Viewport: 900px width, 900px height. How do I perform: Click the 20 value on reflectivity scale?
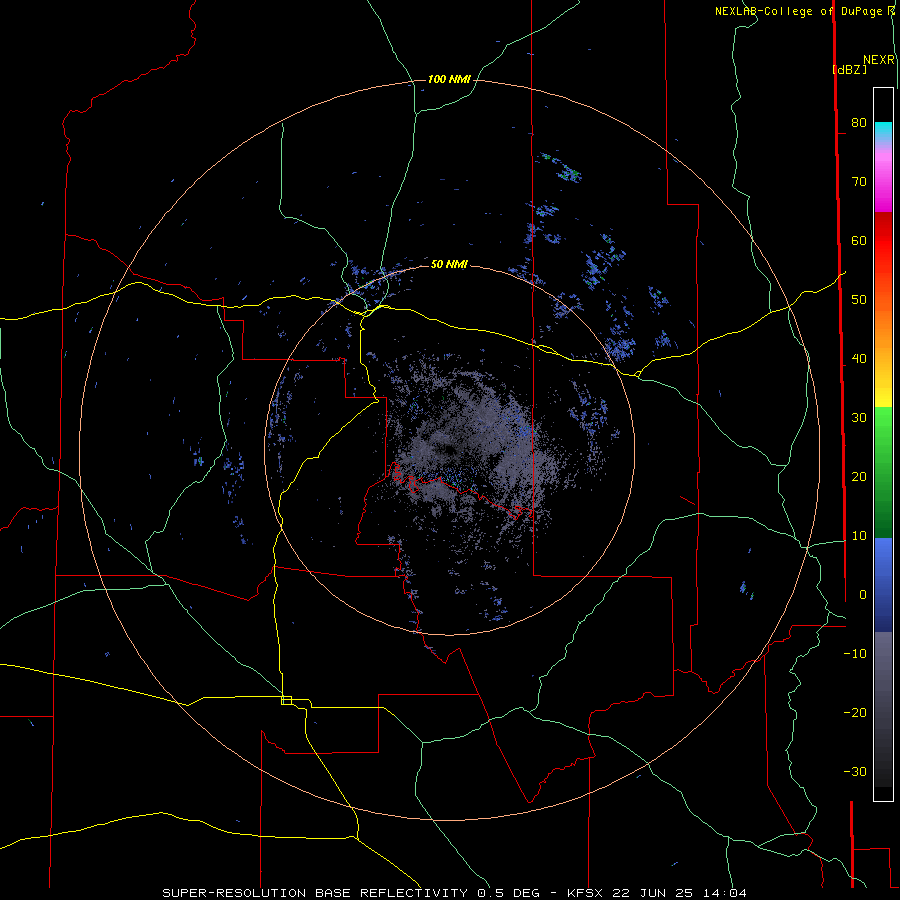859,476
